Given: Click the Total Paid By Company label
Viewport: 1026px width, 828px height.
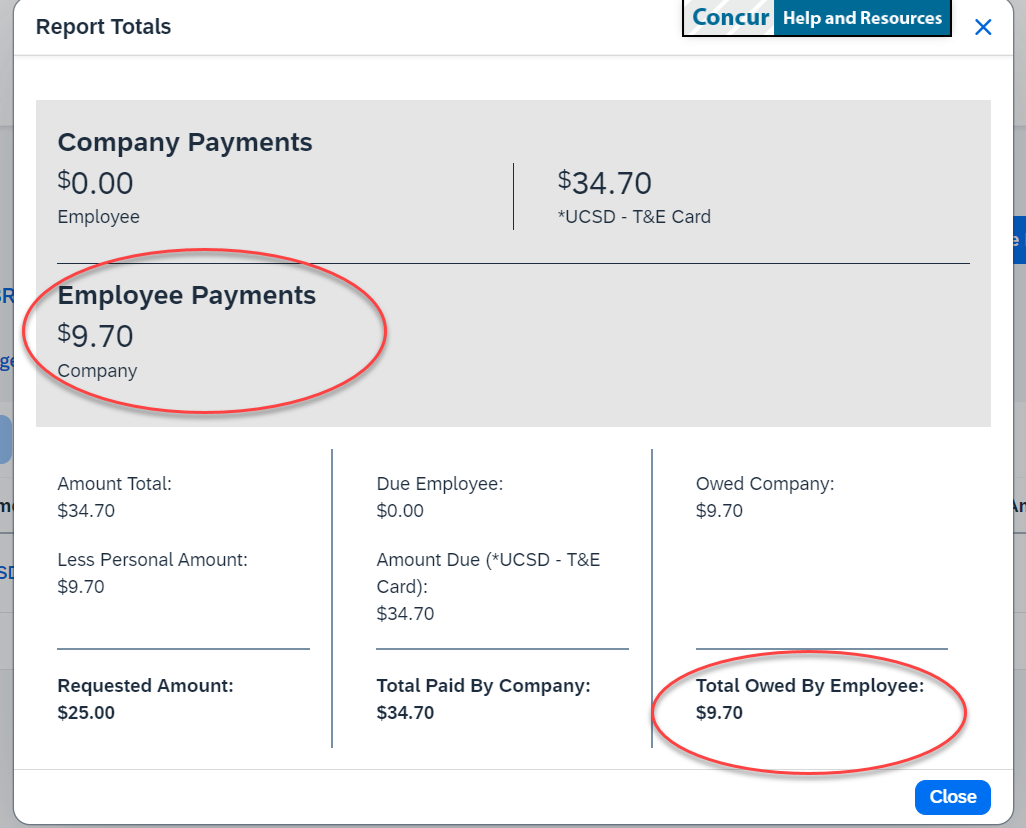Looking at the screenshot, I should click(x=484, y=686).
